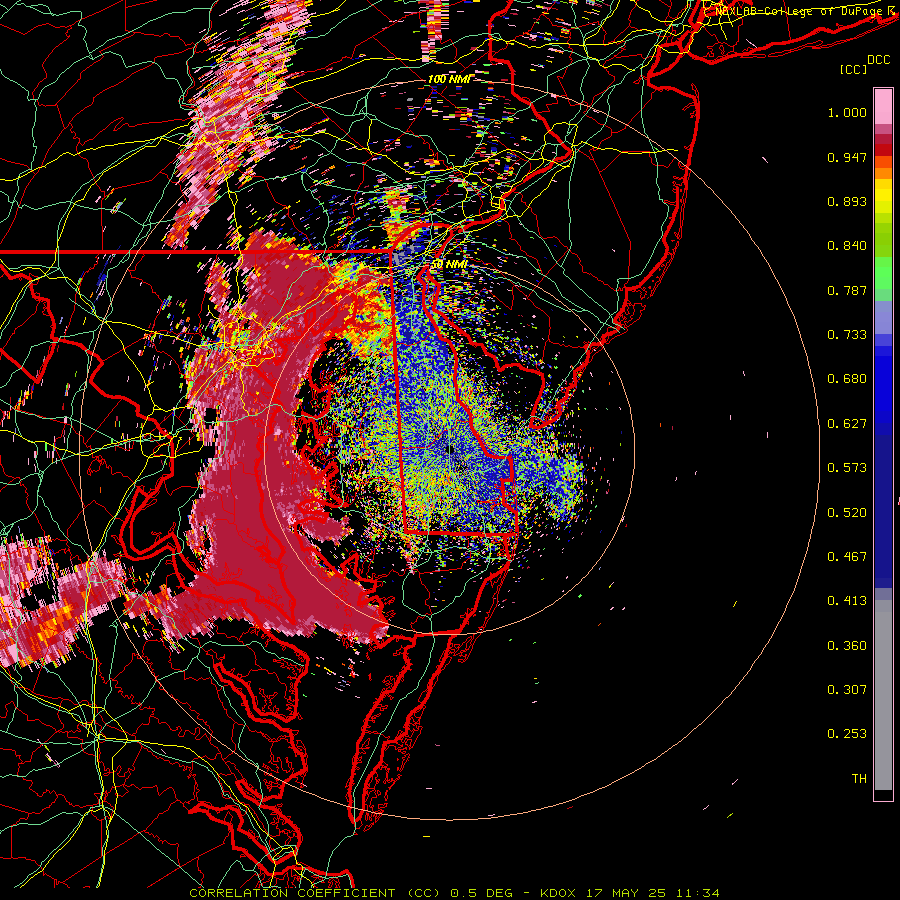900x900 pixels.
Task: Click the [CC] legend label
Action: click(854, 69)
